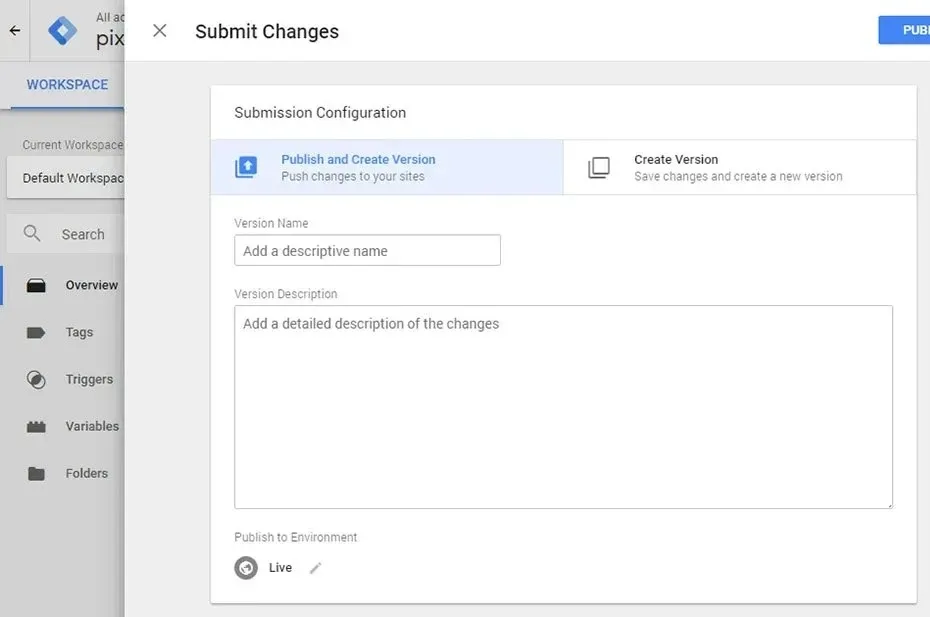Click the Publish and Create Version icon
930x617 pixels.
[246, 167]
